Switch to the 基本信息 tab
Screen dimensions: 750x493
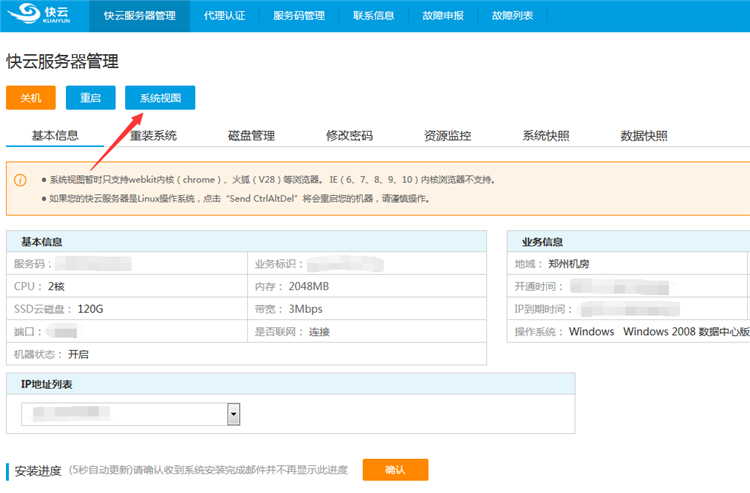tap(55, 136)
